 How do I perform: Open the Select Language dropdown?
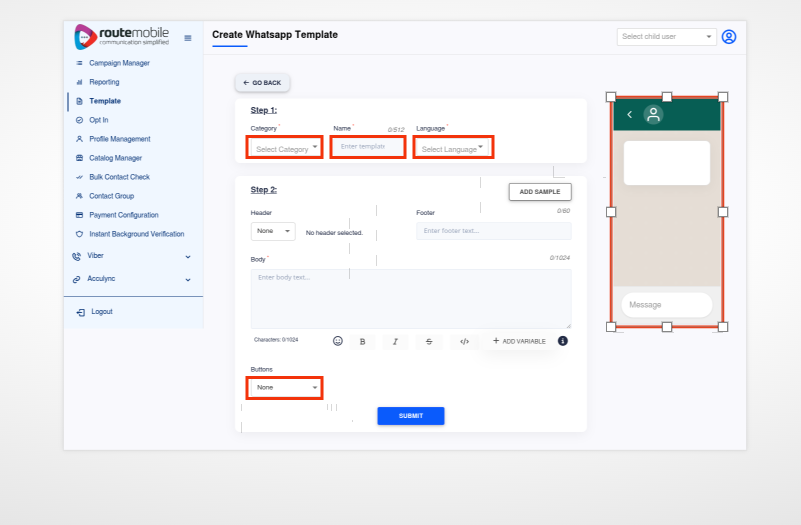[x=452, y=148]
